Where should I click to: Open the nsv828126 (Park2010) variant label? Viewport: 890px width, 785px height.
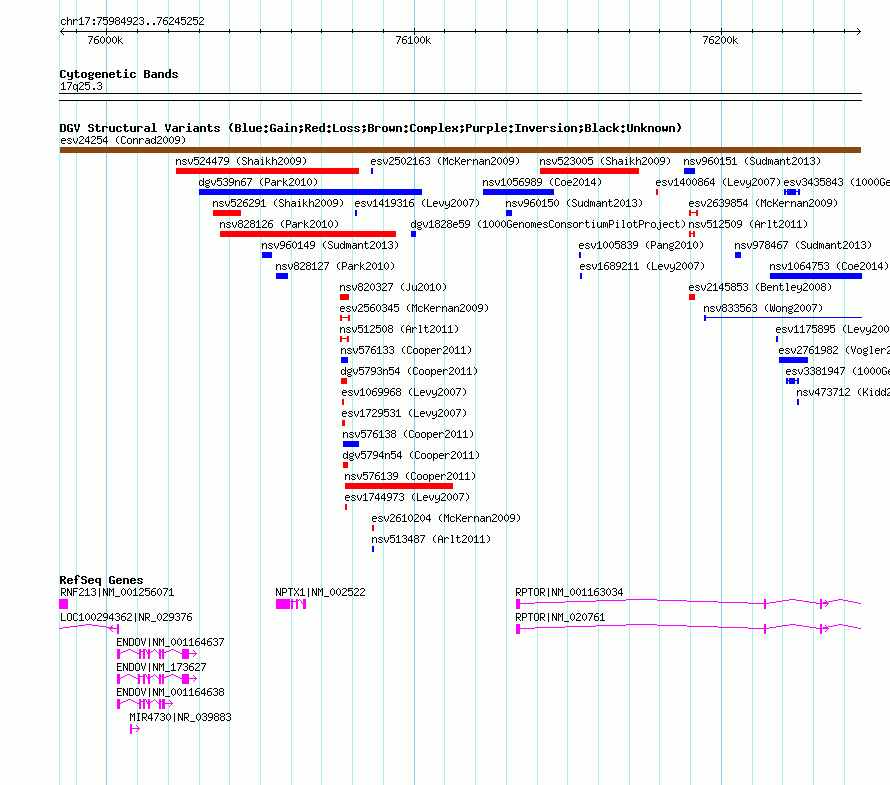click(x=279, y=224)
